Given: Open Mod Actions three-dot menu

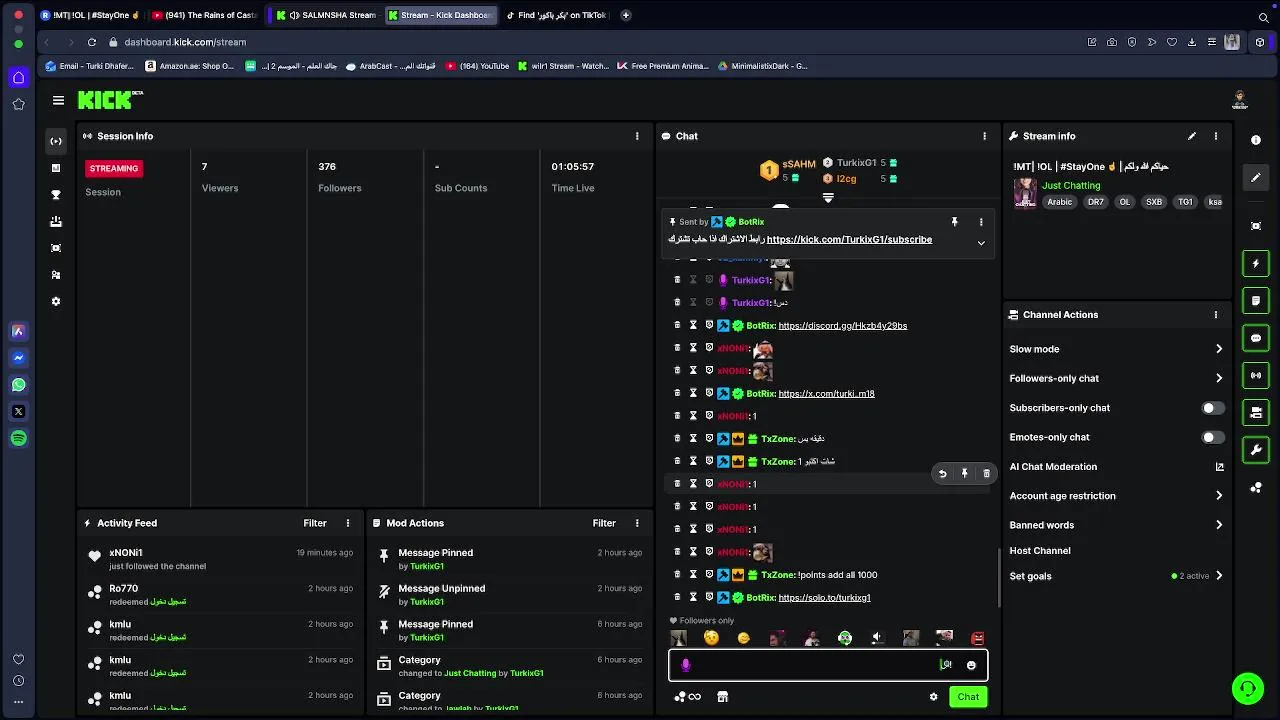Looking at the screenshot, I should (637, 523).
